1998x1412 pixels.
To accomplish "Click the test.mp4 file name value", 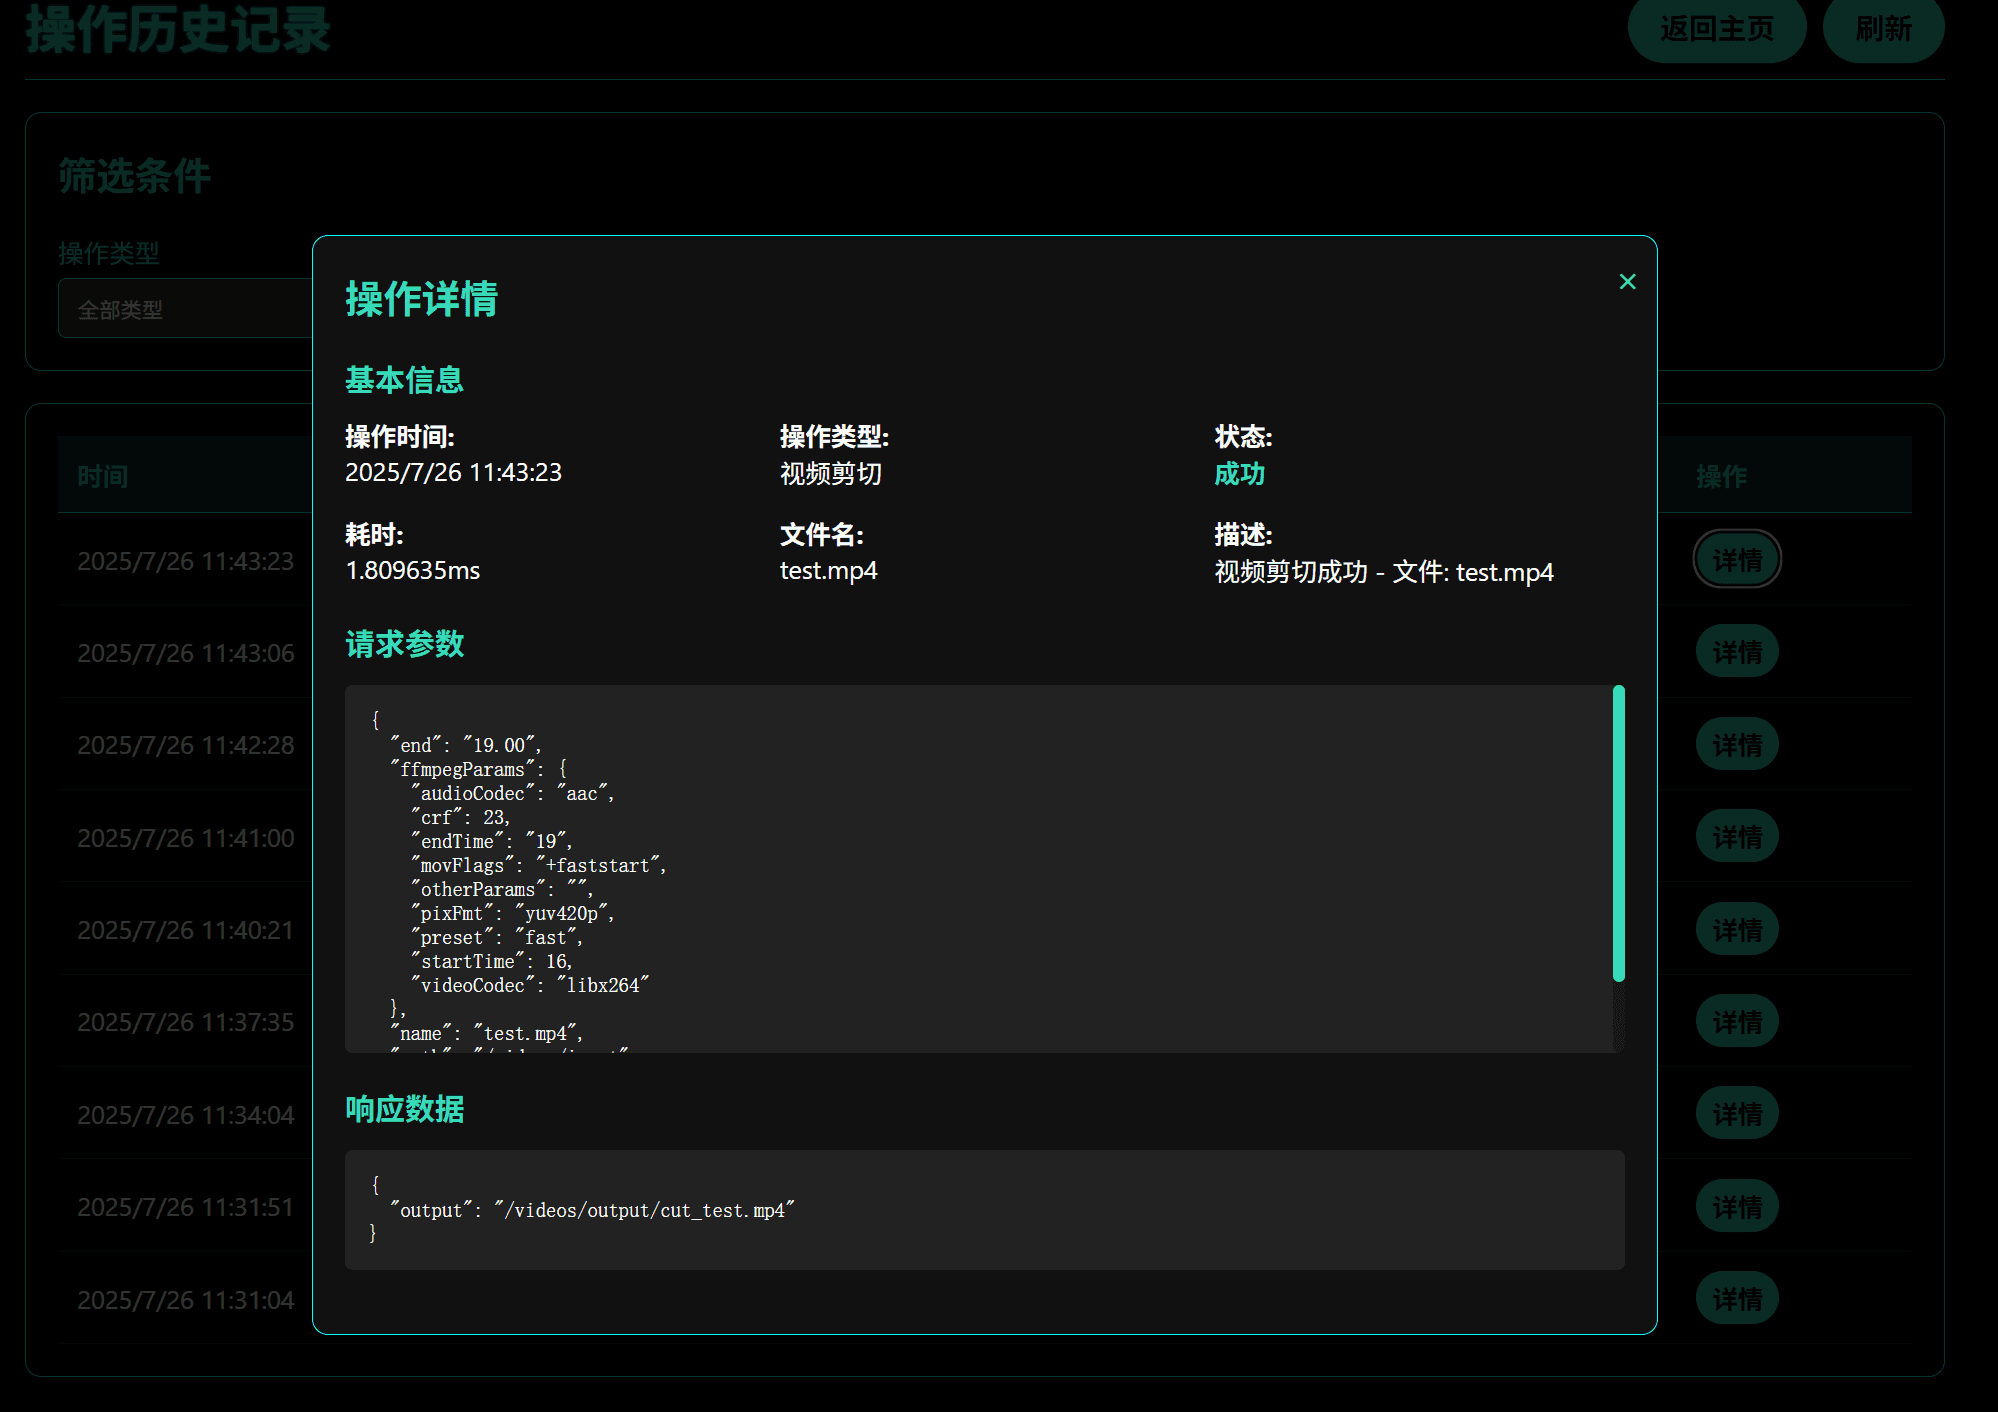I will pyautogui.click(x=828, y=570).
